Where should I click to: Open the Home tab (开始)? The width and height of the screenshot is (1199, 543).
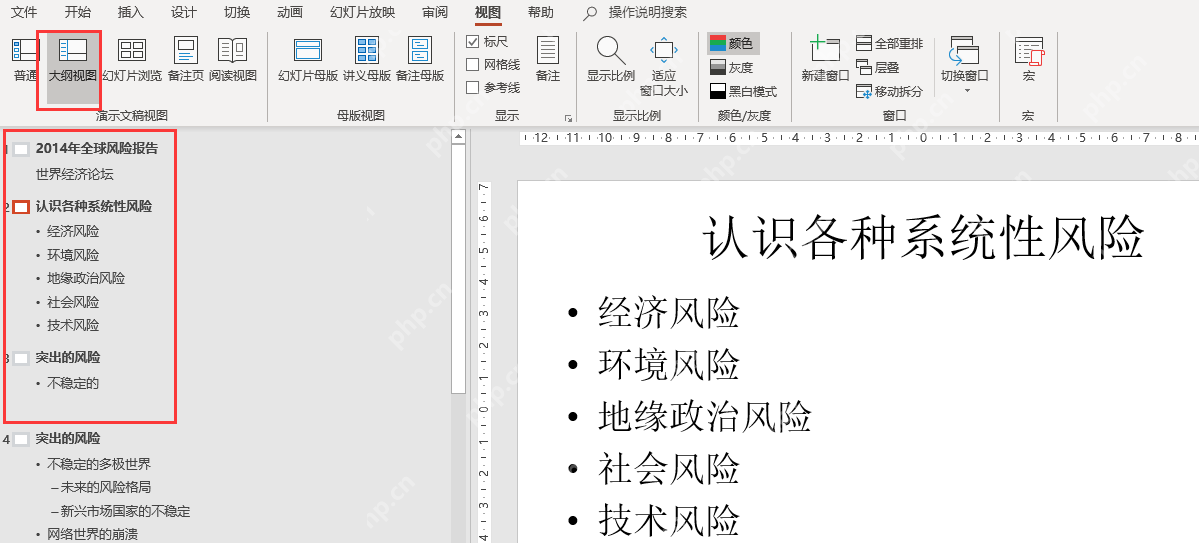77,12
